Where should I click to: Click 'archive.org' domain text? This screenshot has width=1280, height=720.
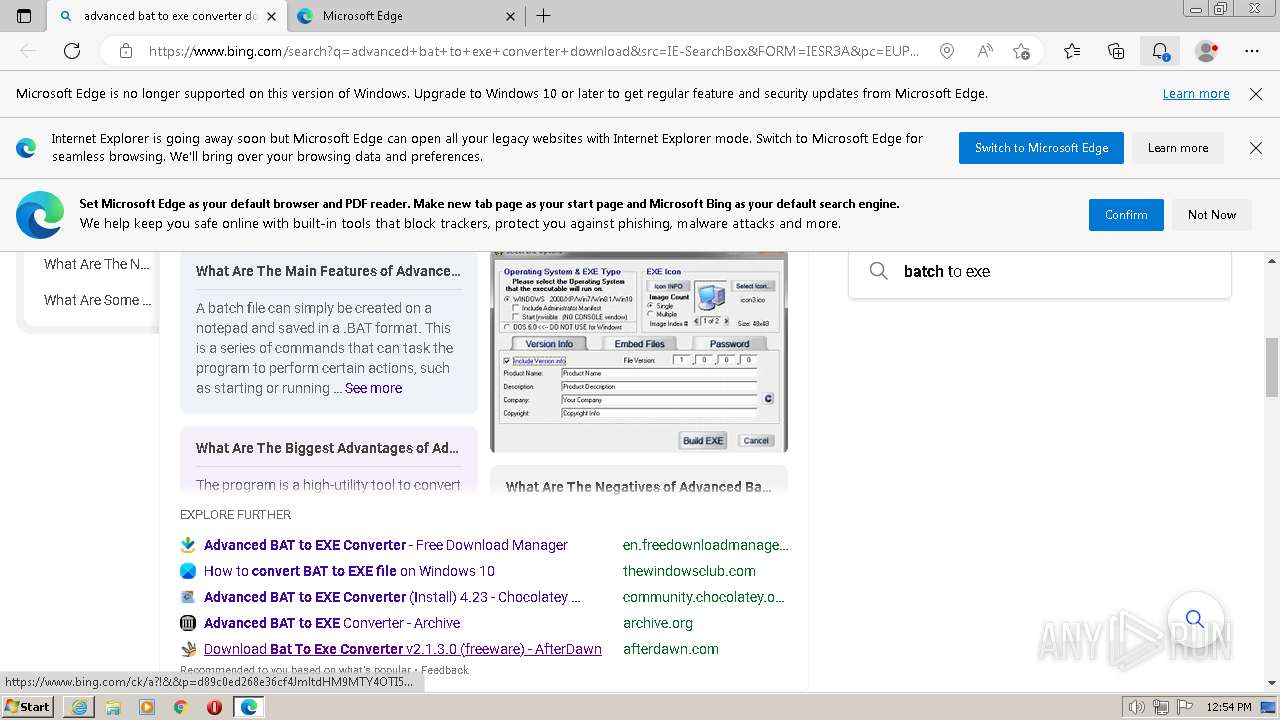(658, 623)
